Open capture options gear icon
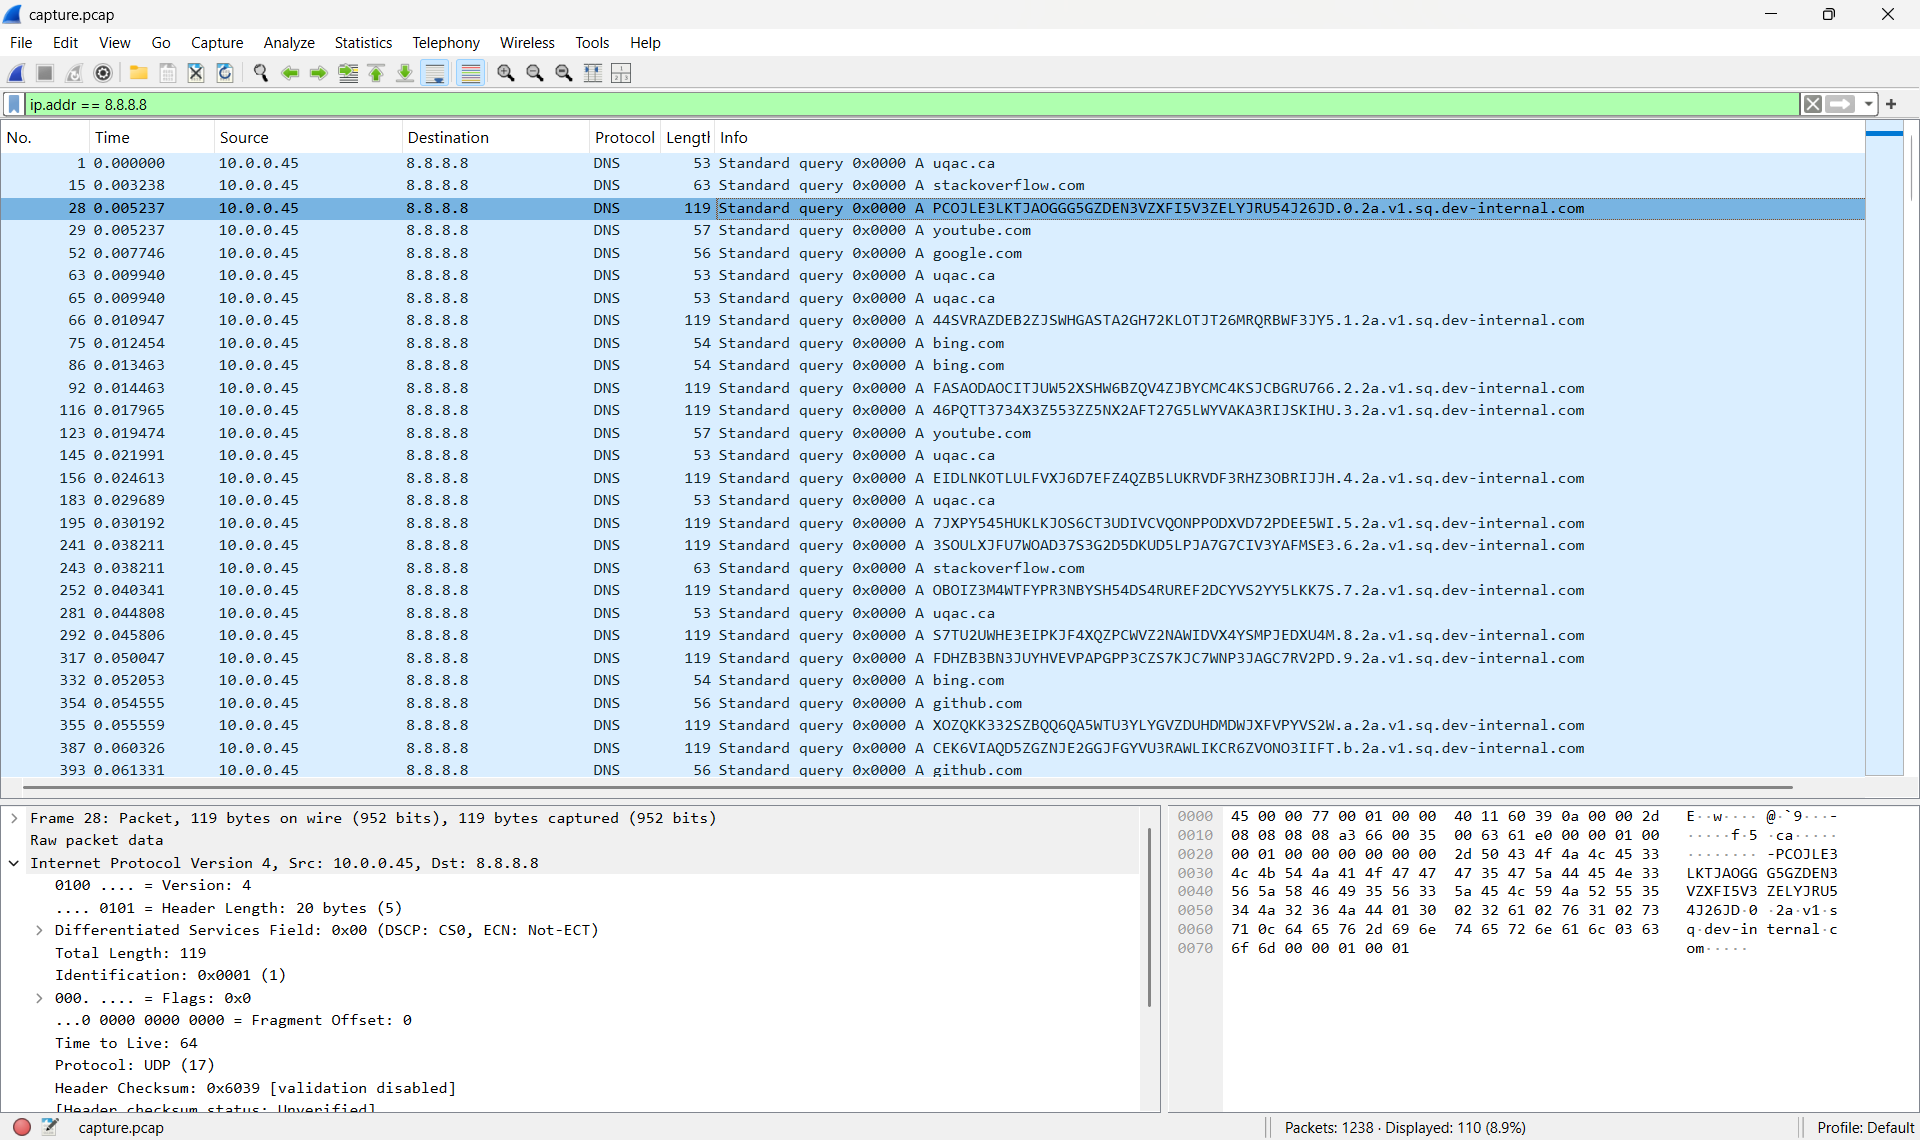 click(103, 73)
